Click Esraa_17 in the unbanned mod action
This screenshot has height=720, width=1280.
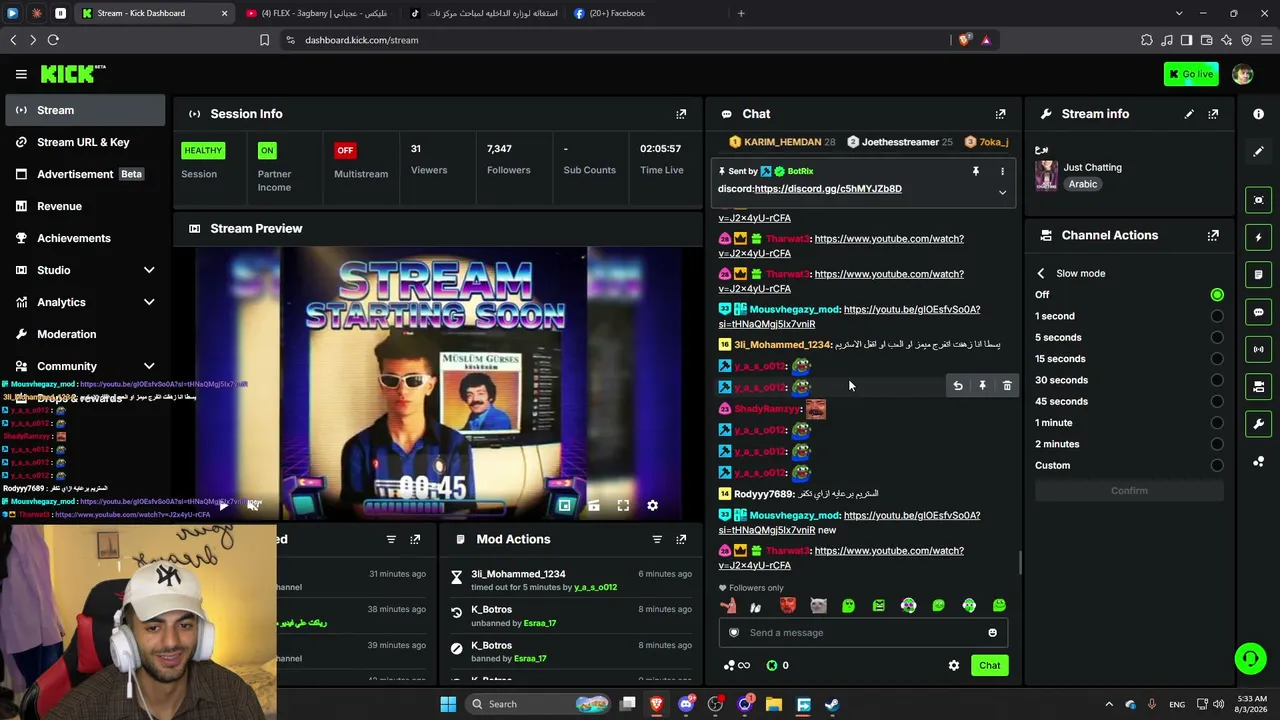click(x=539, y=623)
